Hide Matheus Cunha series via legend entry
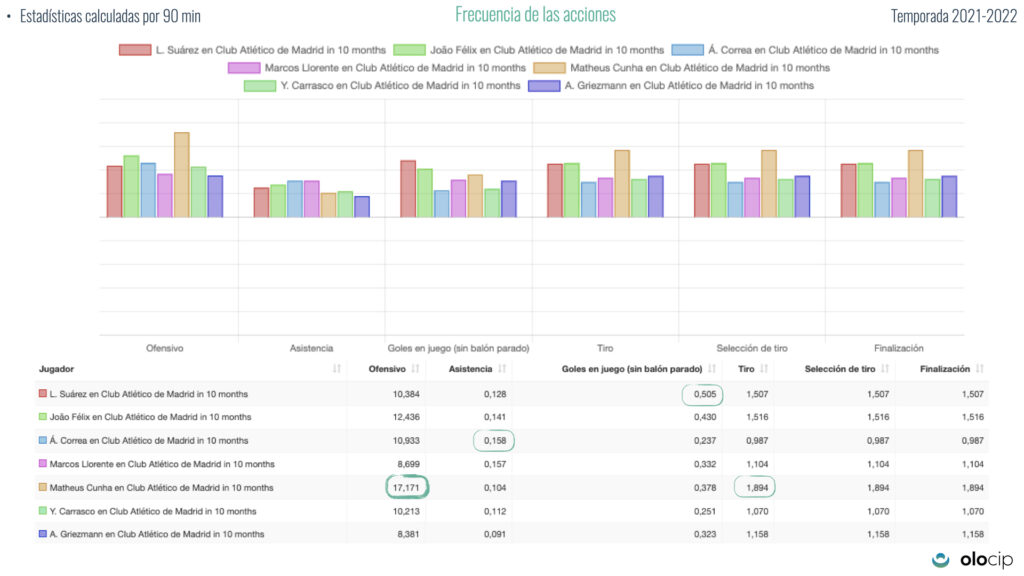This screenshot has width=1024, height=576. pyautogui.click(x=699, y=68)
